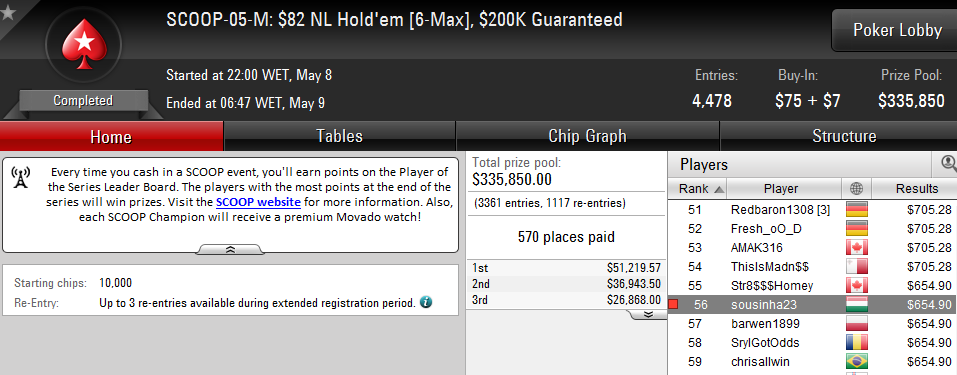Open the Chip Graph tab
Viewport: 957px width, 375px height.
click(x=587, y=136)
